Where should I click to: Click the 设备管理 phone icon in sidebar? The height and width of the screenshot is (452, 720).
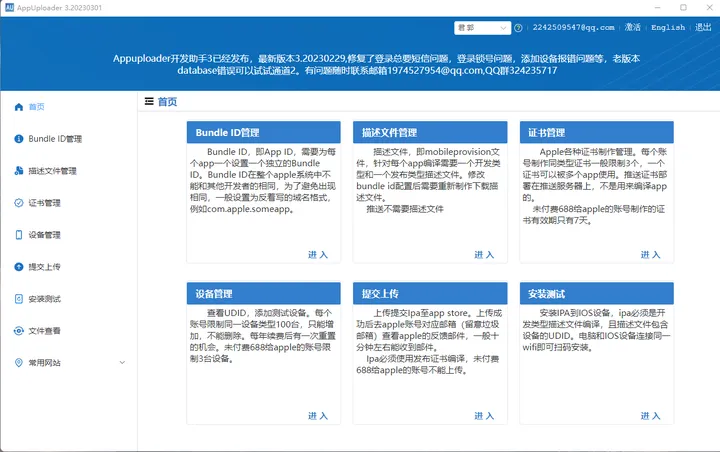tap(19, 235)
